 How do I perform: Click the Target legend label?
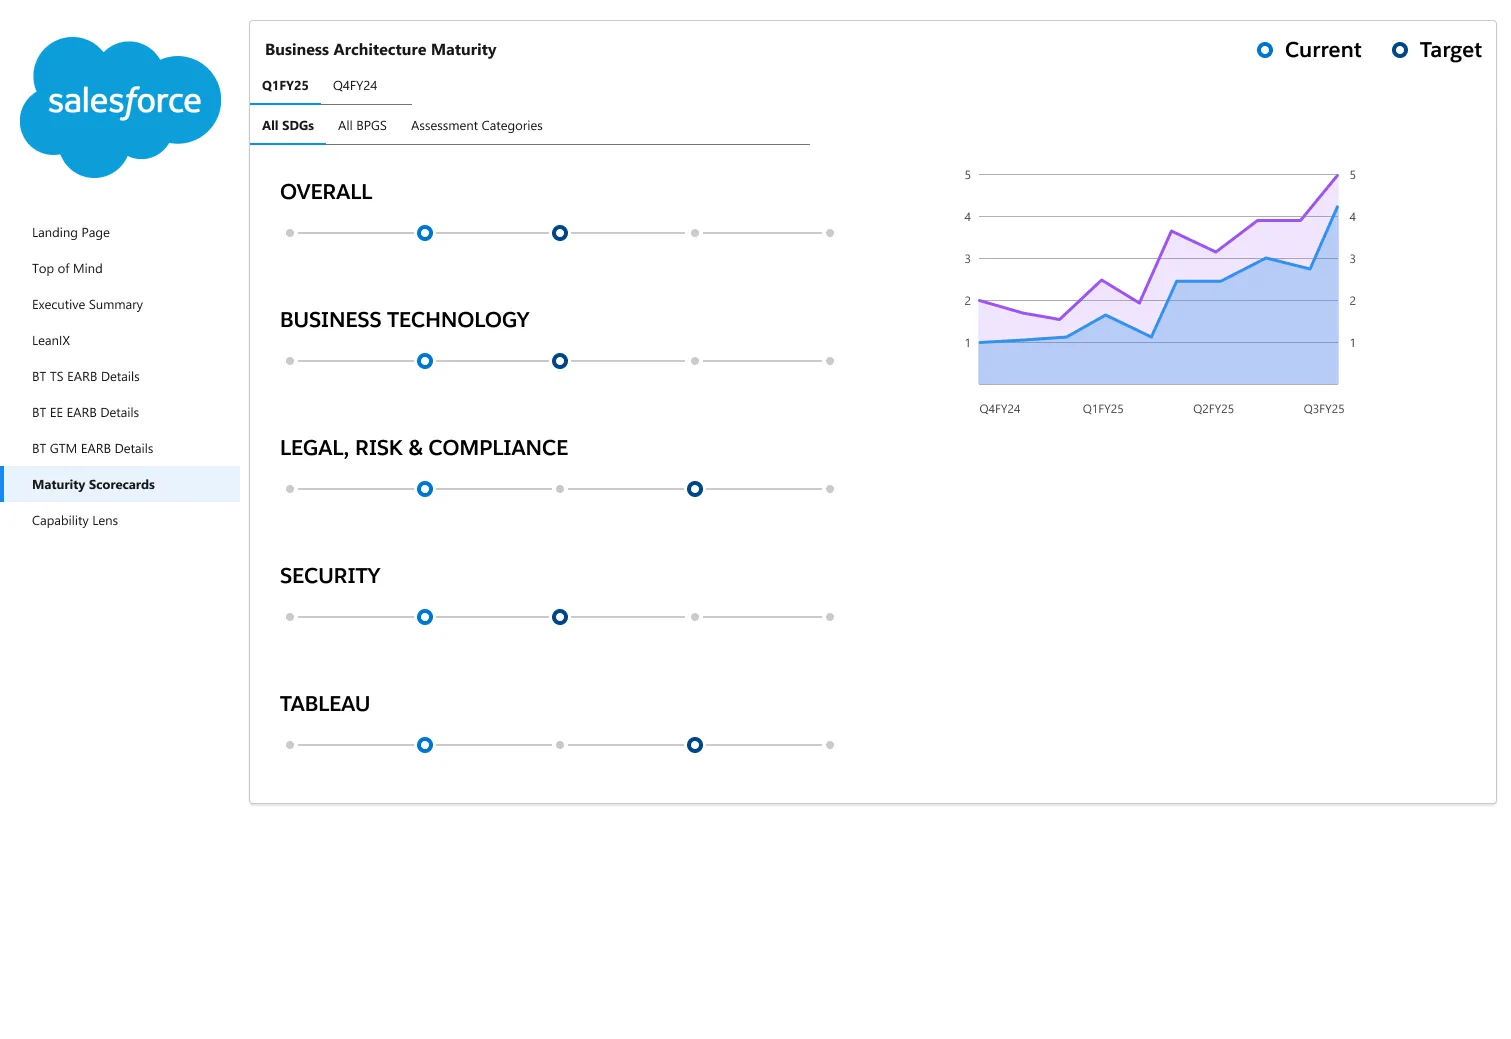1450,50
